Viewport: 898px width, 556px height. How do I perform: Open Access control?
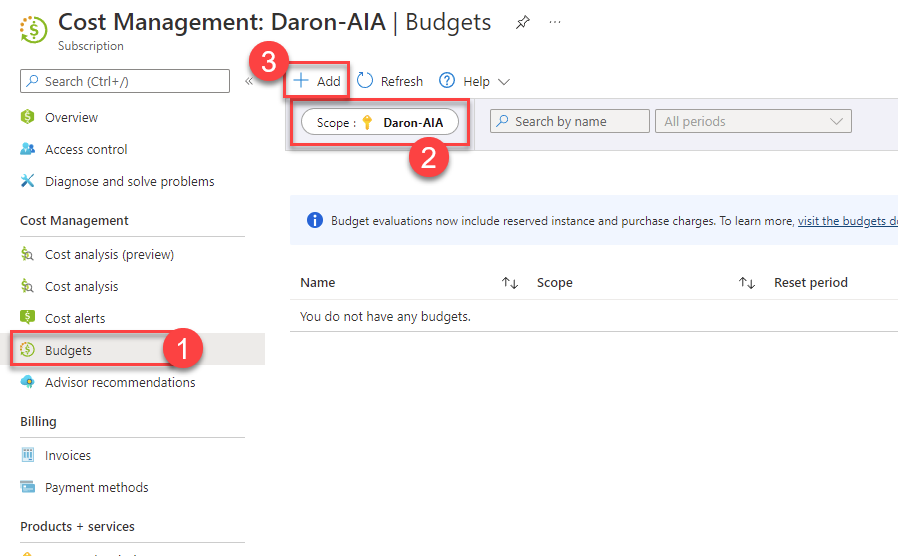tap(86, 149)
